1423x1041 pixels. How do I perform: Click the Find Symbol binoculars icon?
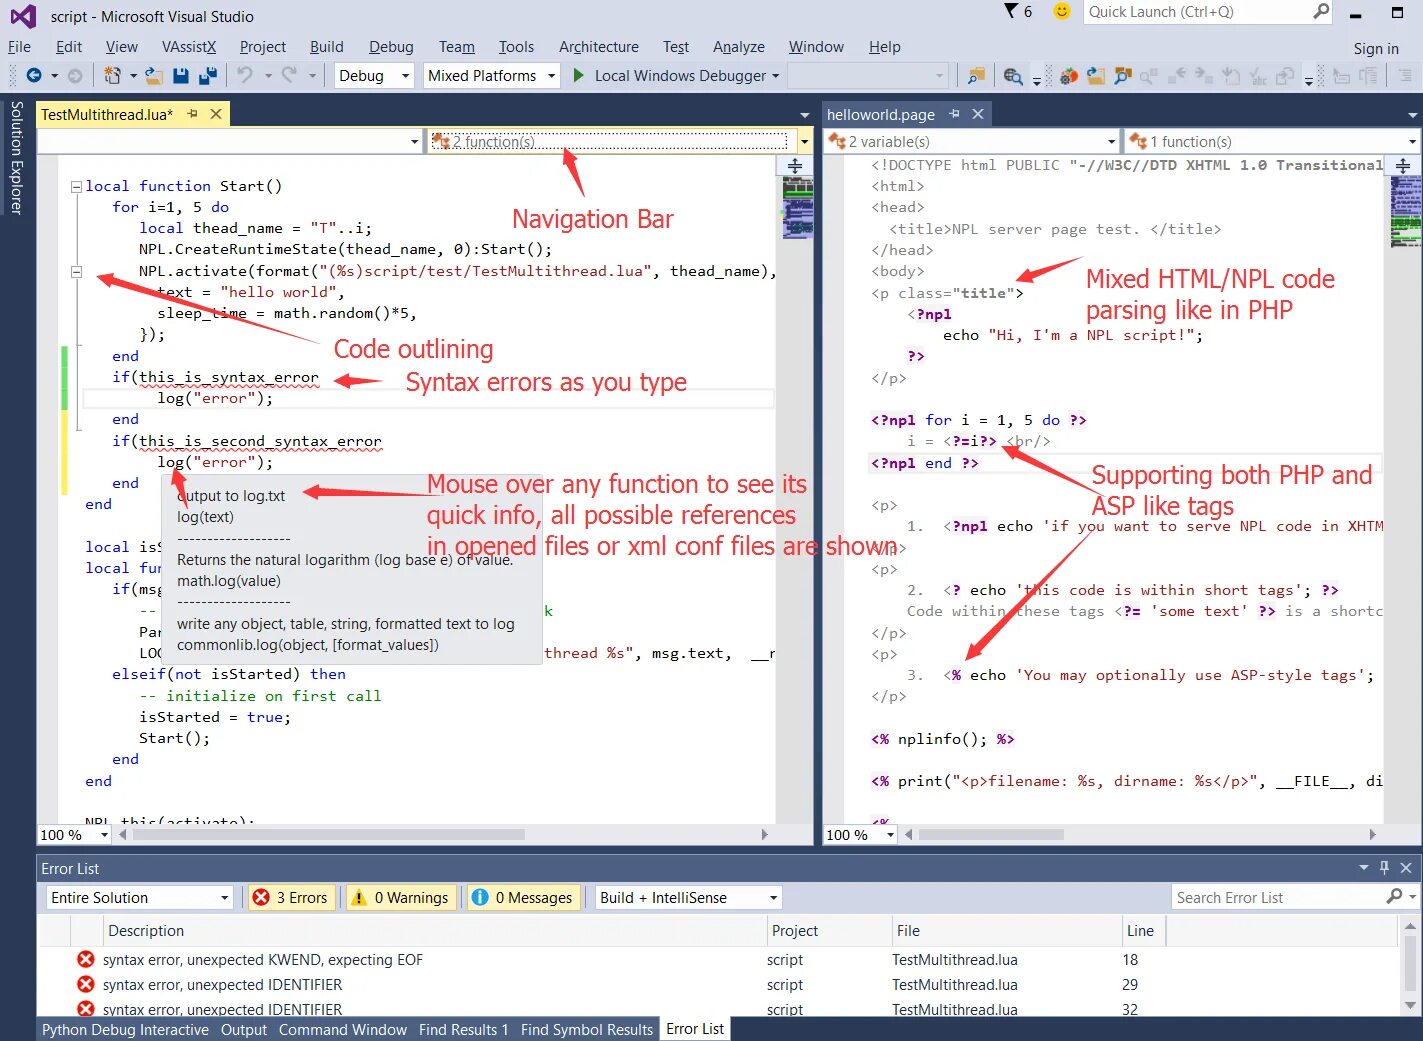pyautogui.click(x=1123, y=76)
